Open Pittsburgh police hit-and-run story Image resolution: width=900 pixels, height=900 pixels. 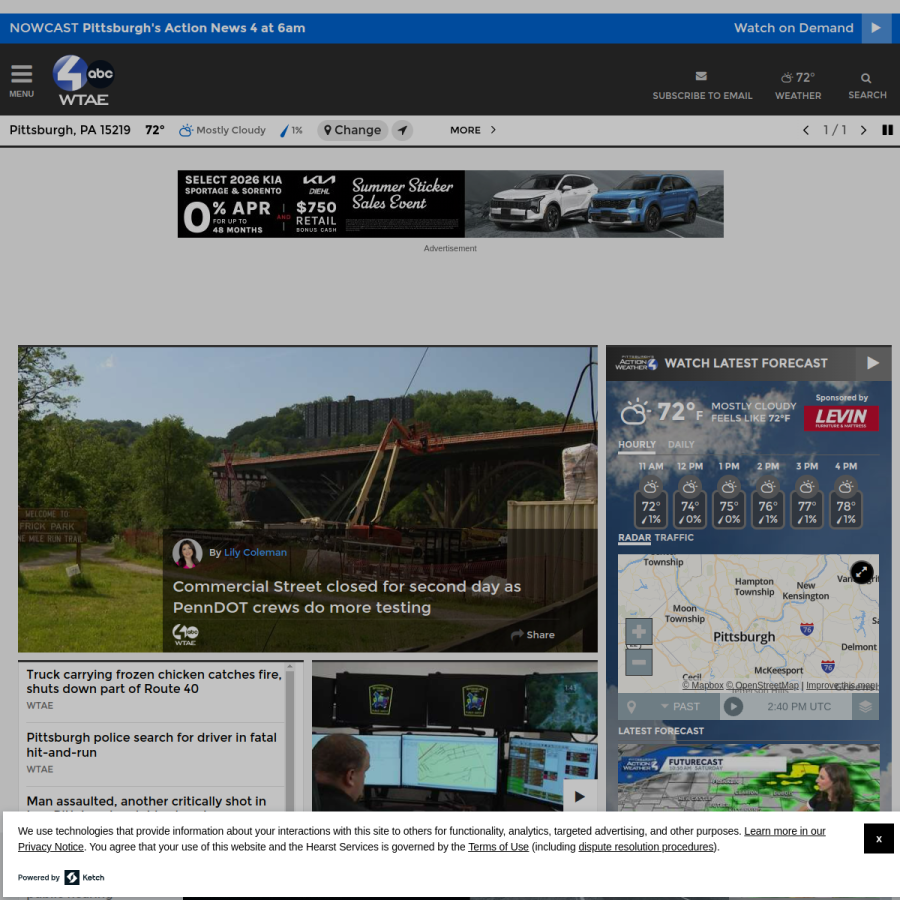pos(152,745)
